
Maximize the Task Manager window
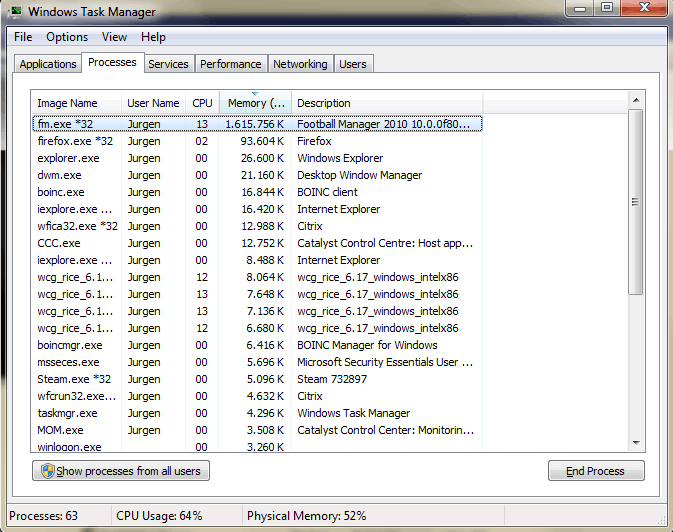(x=606, y=8)
